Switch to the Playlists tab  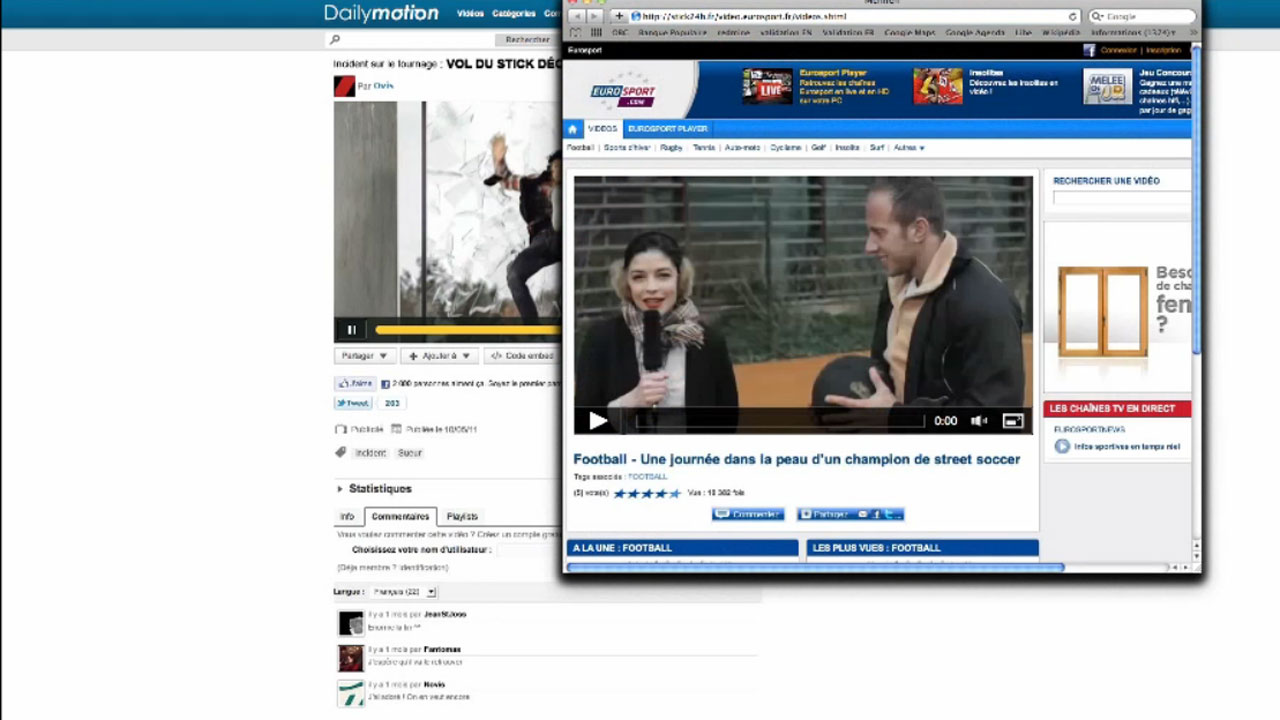click(462, 517)
